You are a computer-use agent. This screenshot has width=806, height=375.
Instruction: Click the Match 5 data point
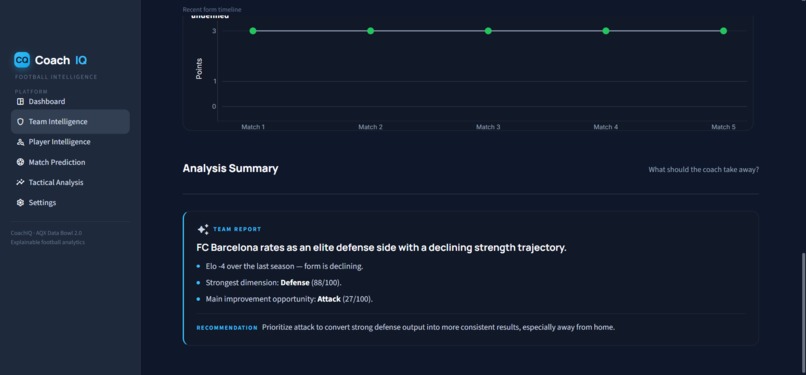(x=723, y=31)
